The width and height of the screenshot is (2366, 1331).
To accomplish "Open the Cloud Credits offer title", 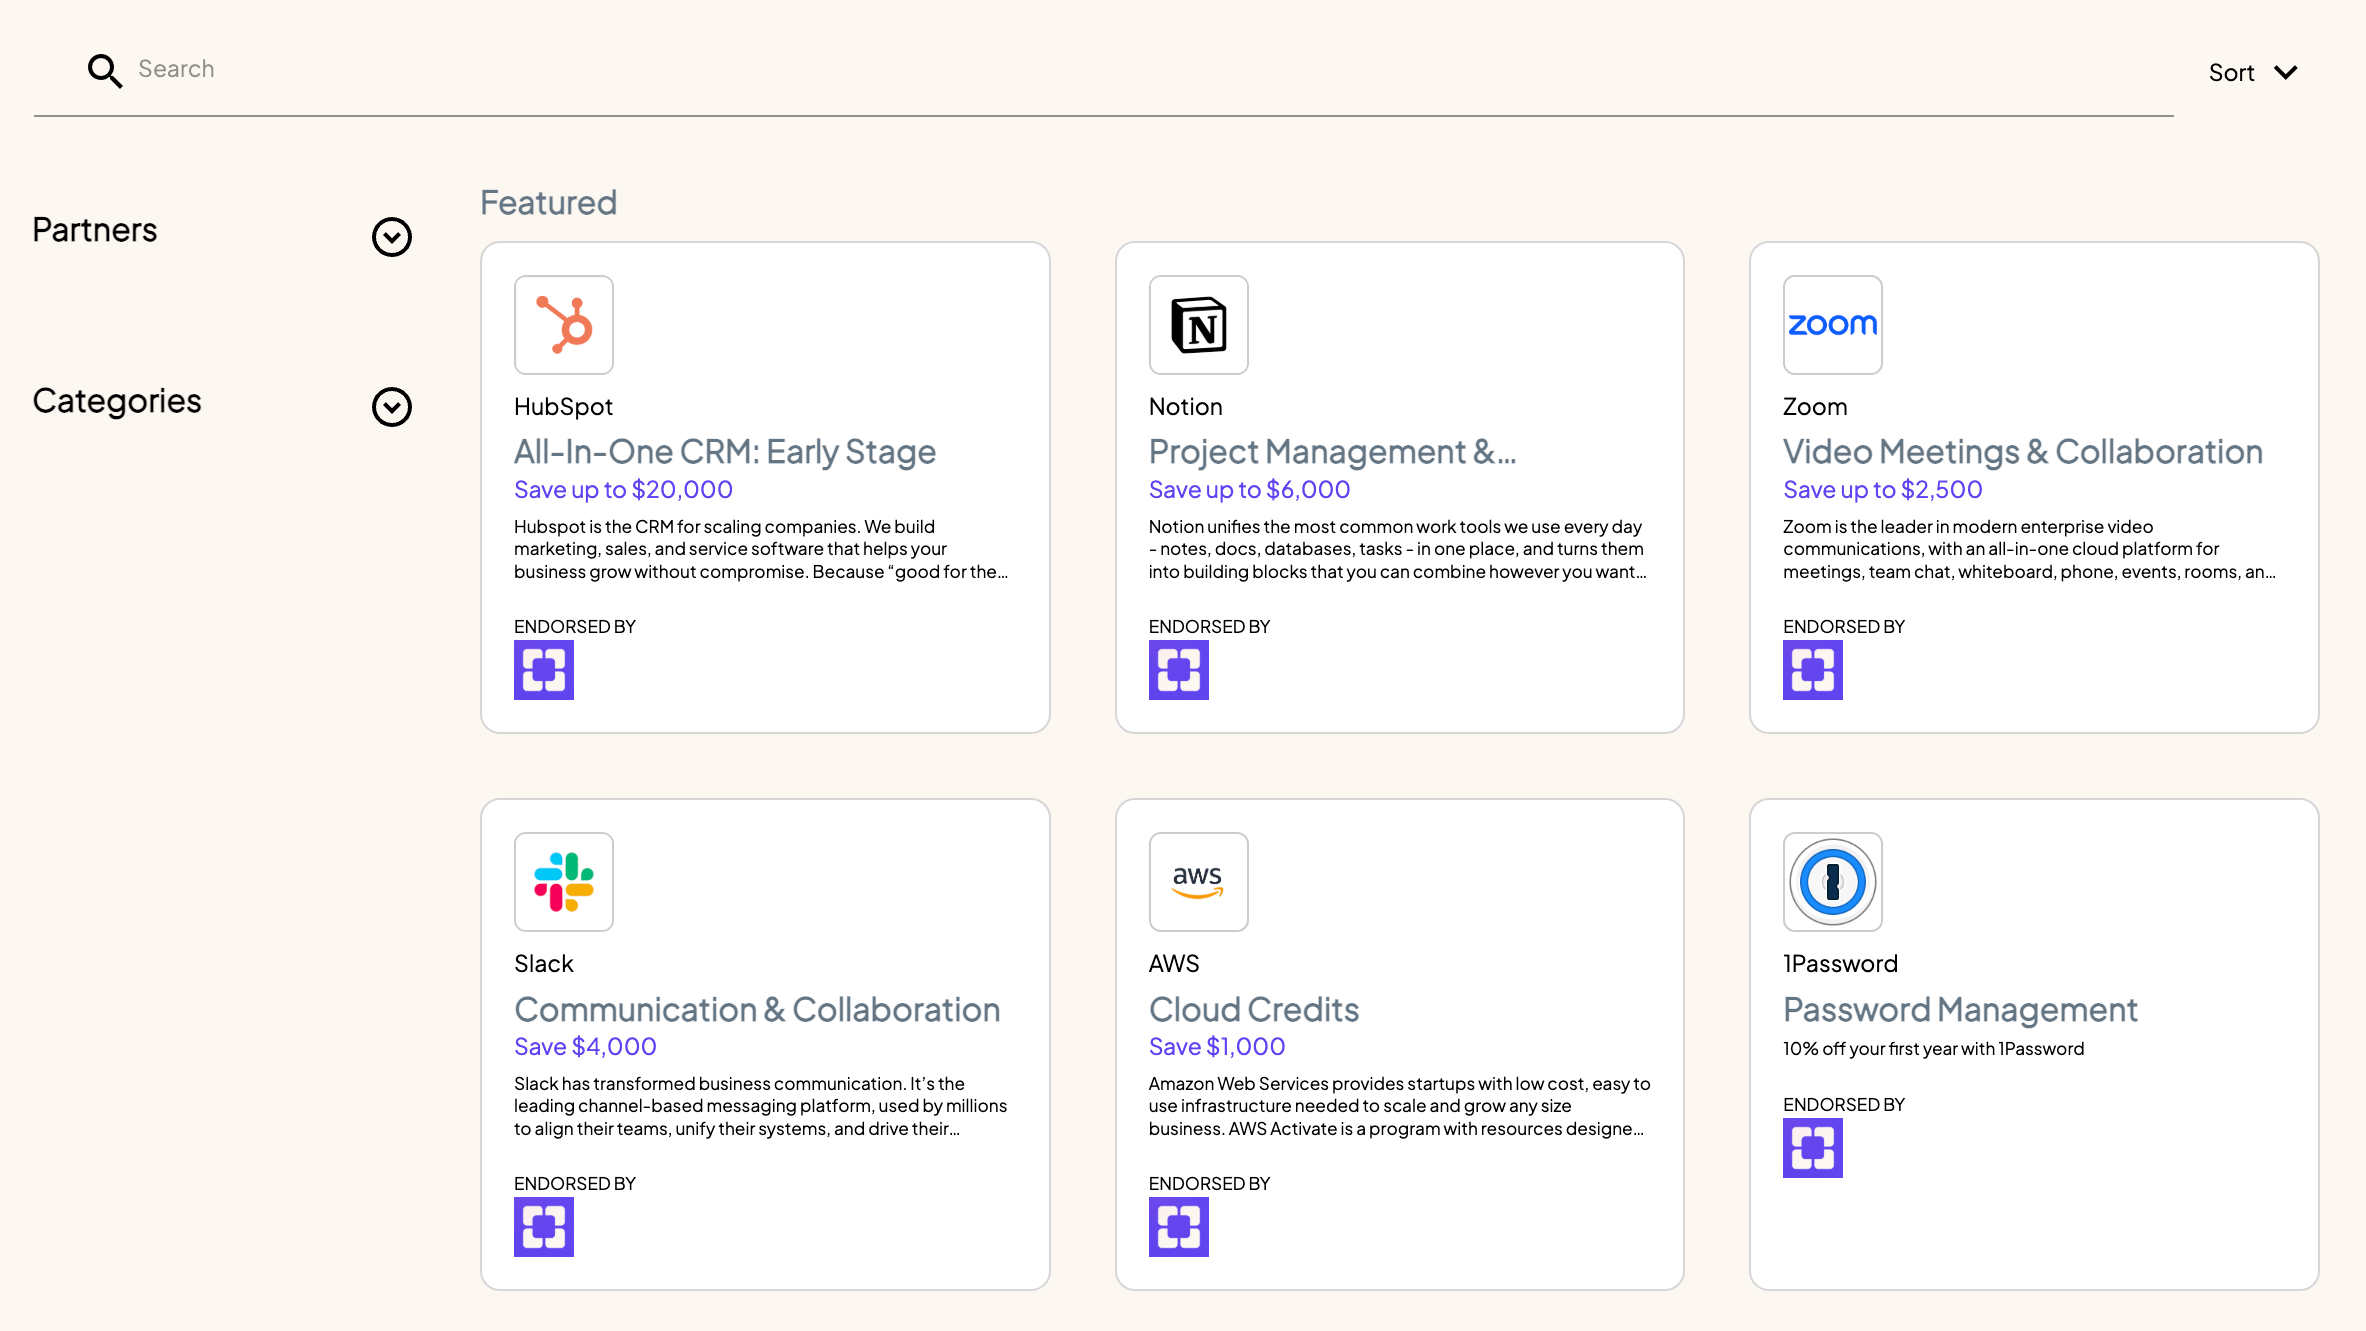I will click(1253, 1010).
